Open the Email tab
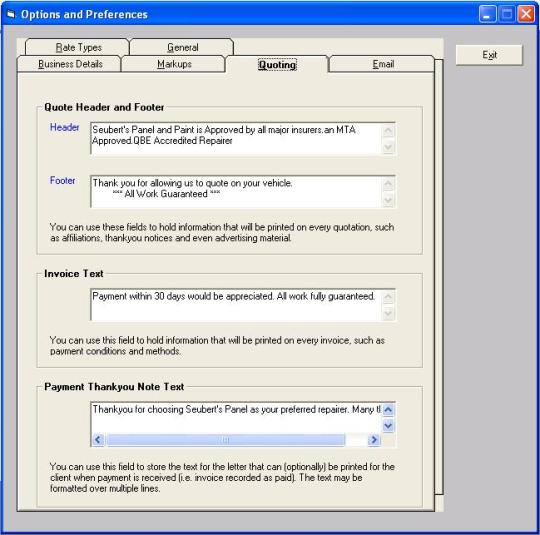 (382, 64)
